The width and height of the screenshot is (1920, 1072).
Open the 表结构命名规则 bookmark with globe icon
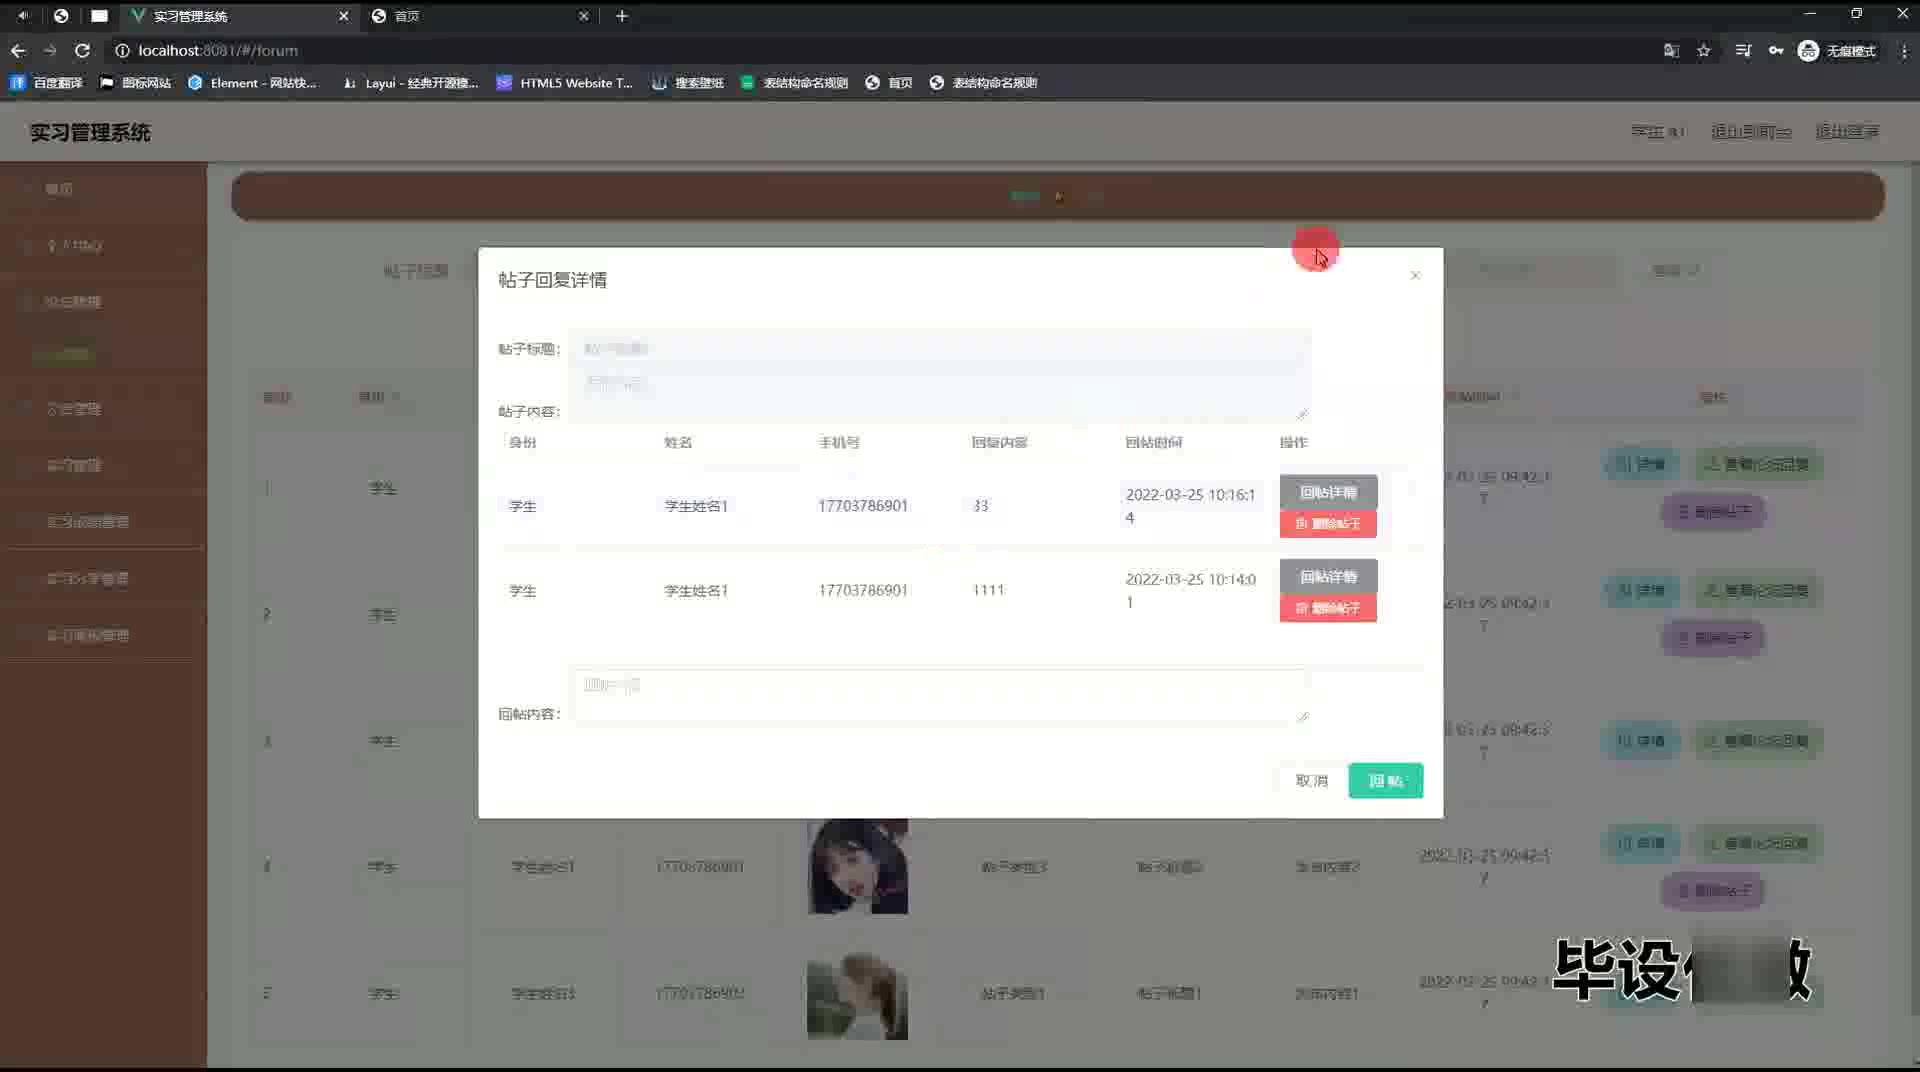(984, 83)
